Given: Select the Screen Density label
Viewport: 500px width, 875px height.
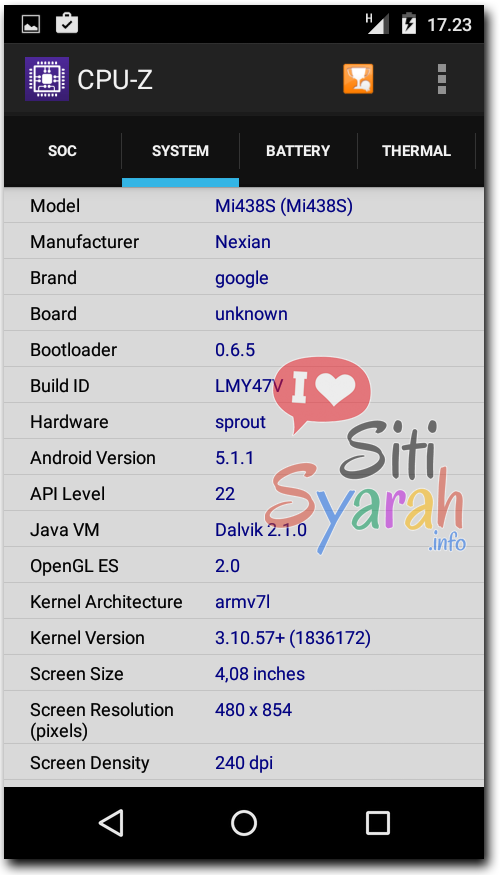Looking at the screenshot, I should [89, 763].
